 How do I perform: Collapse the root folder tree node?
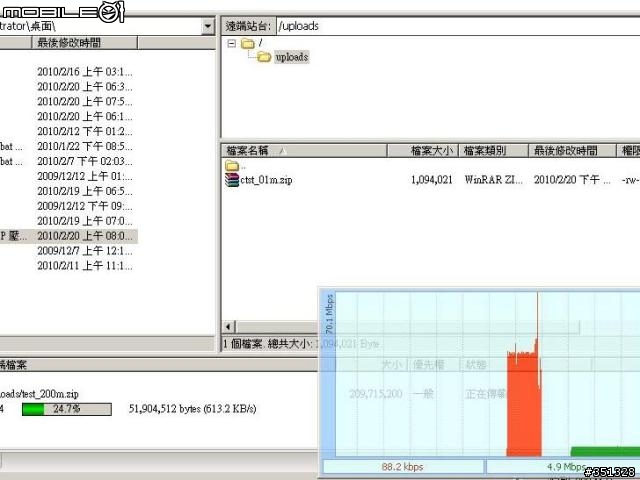(x=231, y=43)
